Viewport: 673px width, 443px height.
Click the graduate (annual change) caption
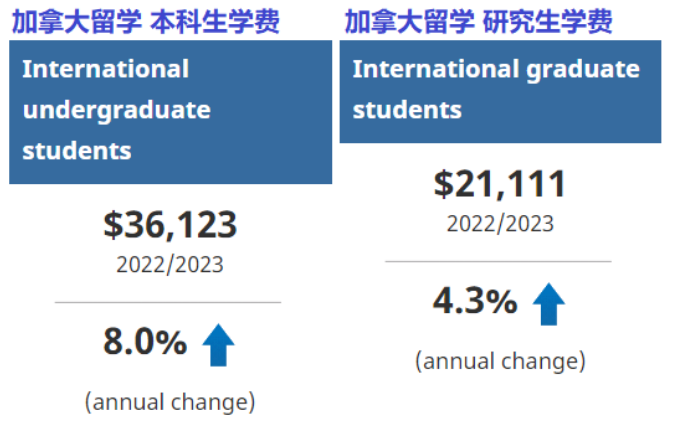pos(500,361)
